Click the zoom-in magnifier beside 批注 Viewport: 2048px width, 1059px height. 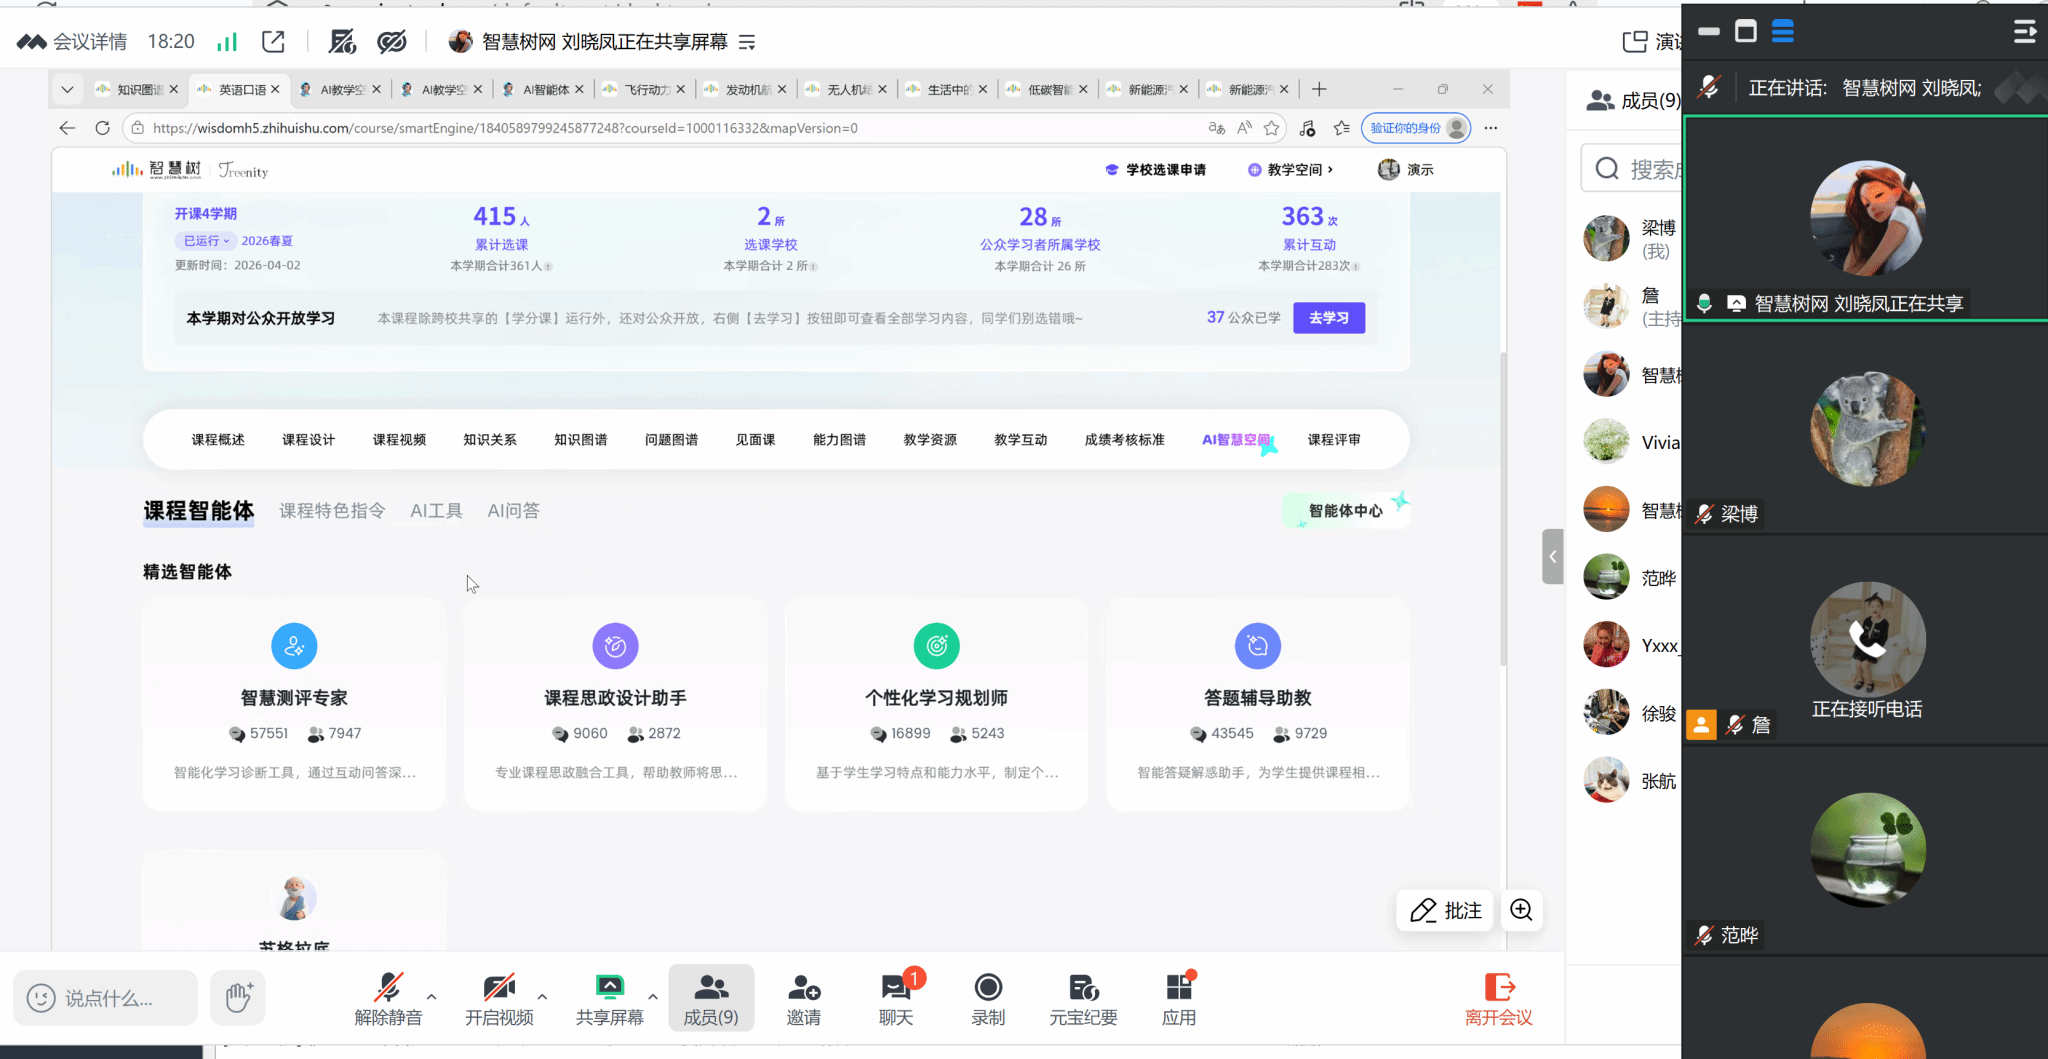click(1521, 910)
